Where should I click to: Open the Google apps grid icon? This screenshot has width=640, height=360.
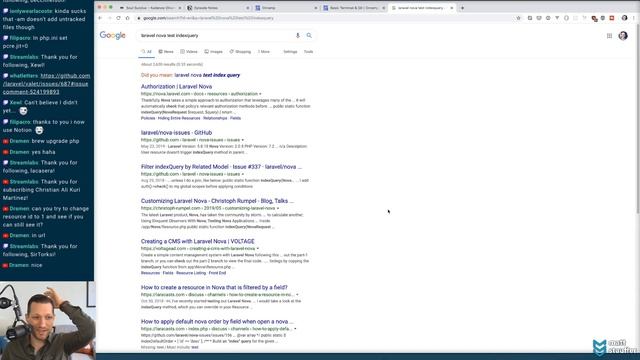click(x=609, y=36)
